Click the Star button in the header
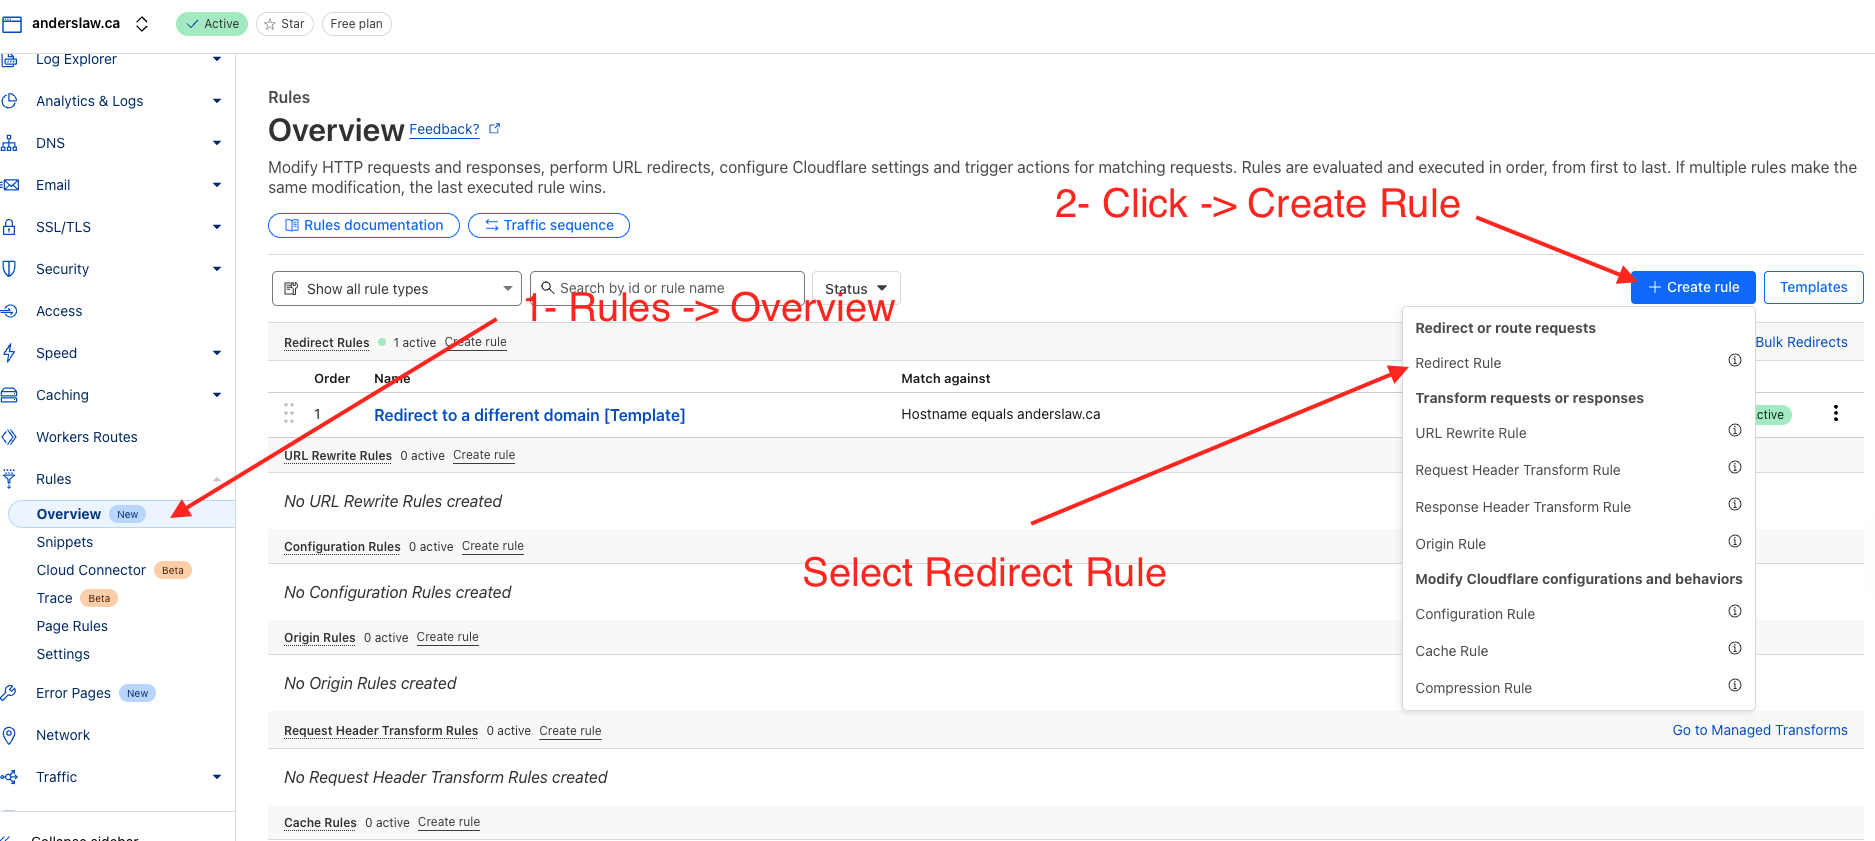Screen dimensions: 1875x841 (x=284, y=24)
